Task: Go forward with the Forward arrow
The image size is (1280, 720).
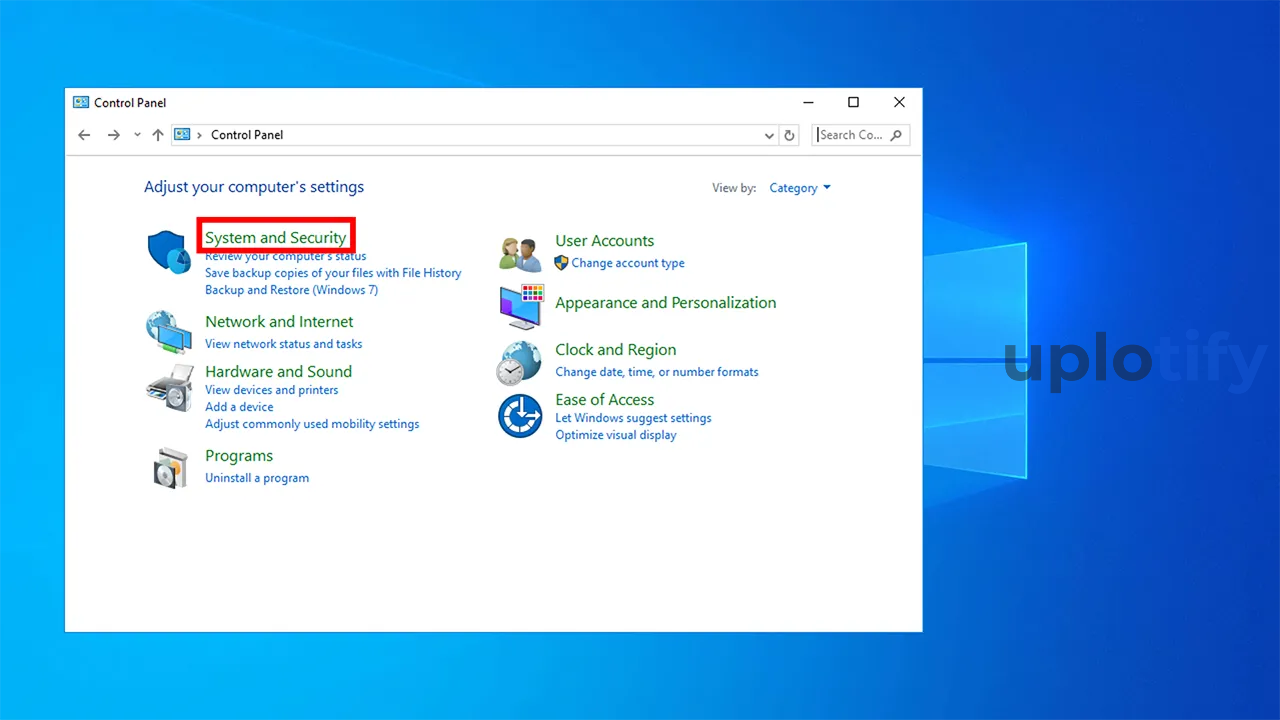Action: (114, 135)
